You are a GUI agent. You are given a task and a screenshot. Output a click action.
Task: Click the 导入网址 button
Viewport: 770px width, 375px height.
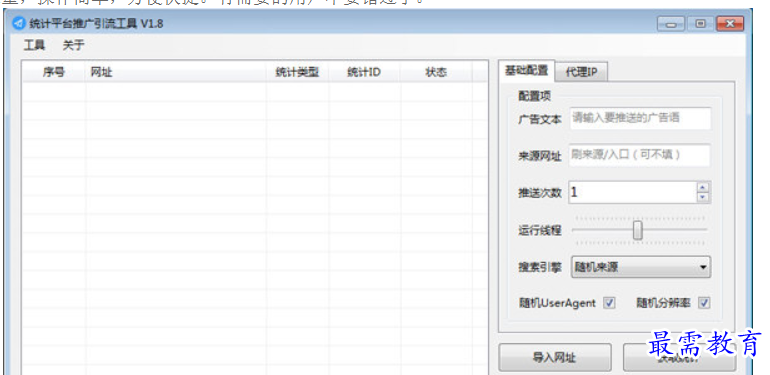[555, 357]
